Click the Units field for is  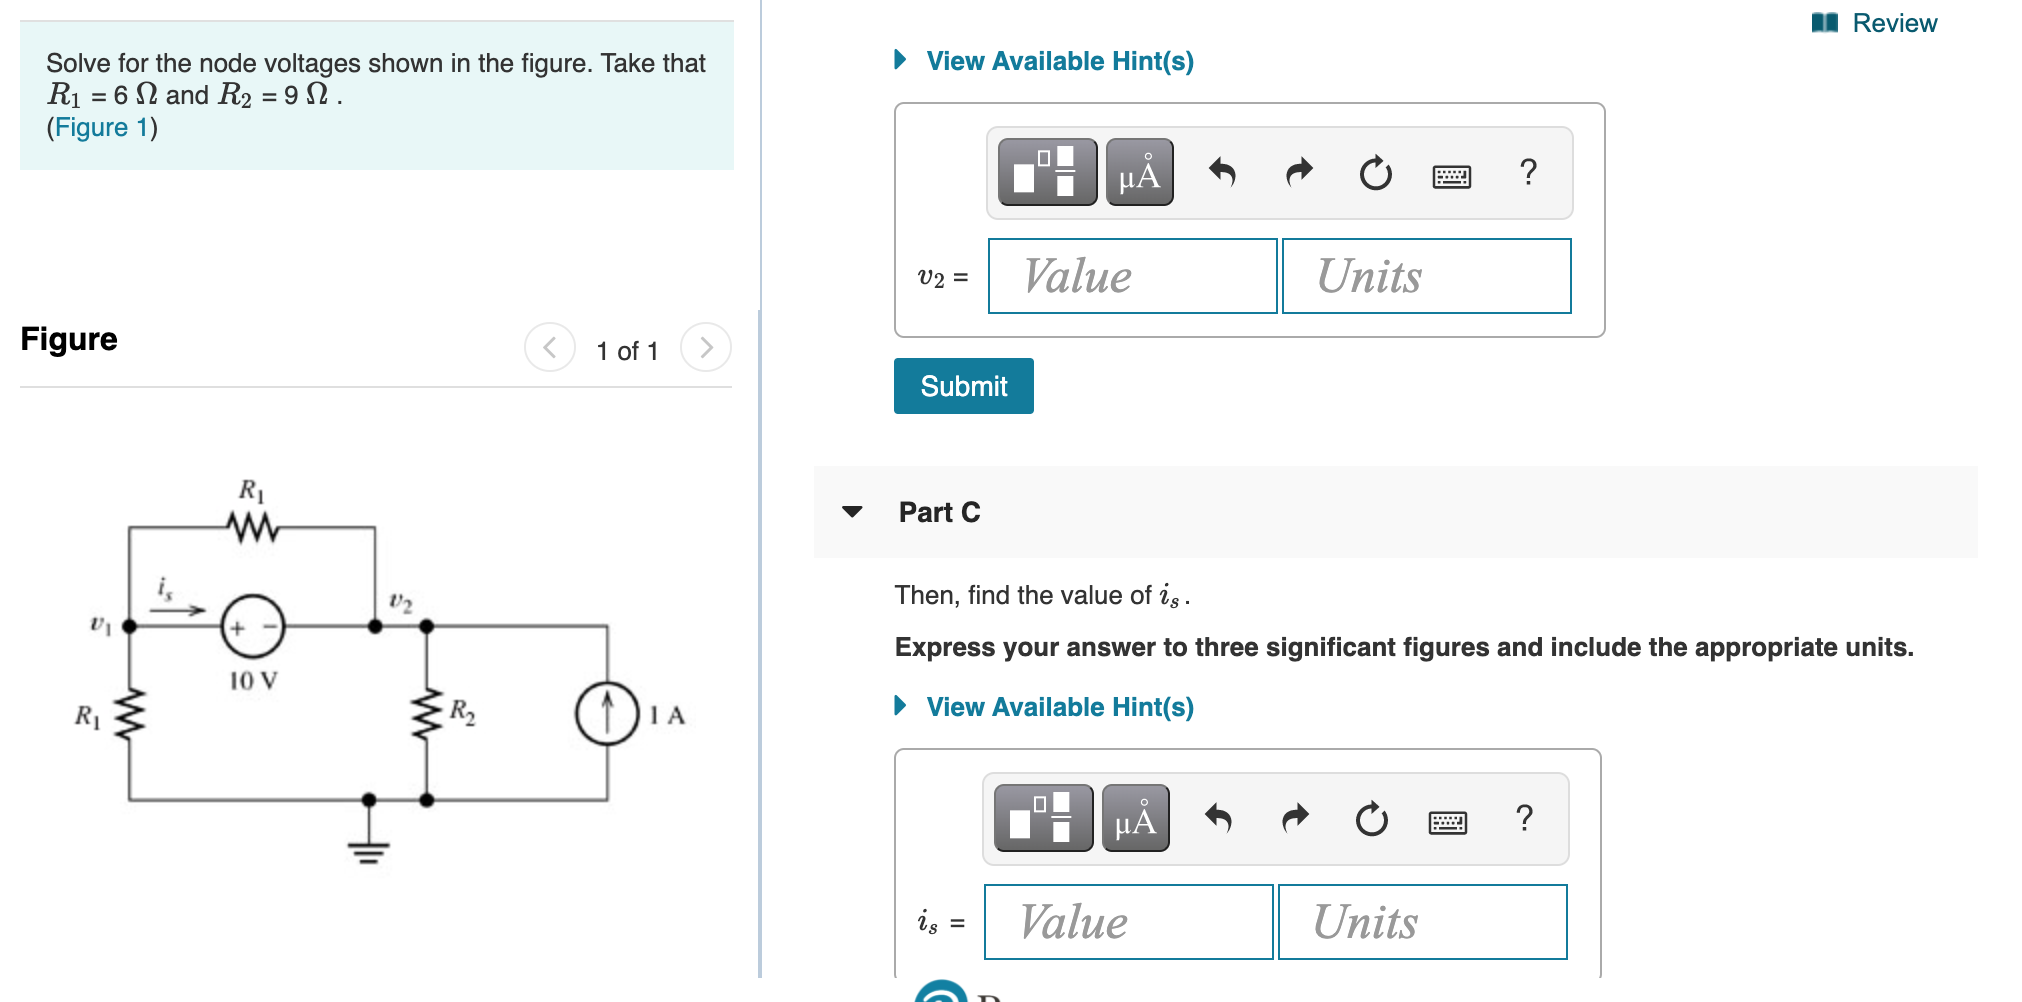point(1424,921)
